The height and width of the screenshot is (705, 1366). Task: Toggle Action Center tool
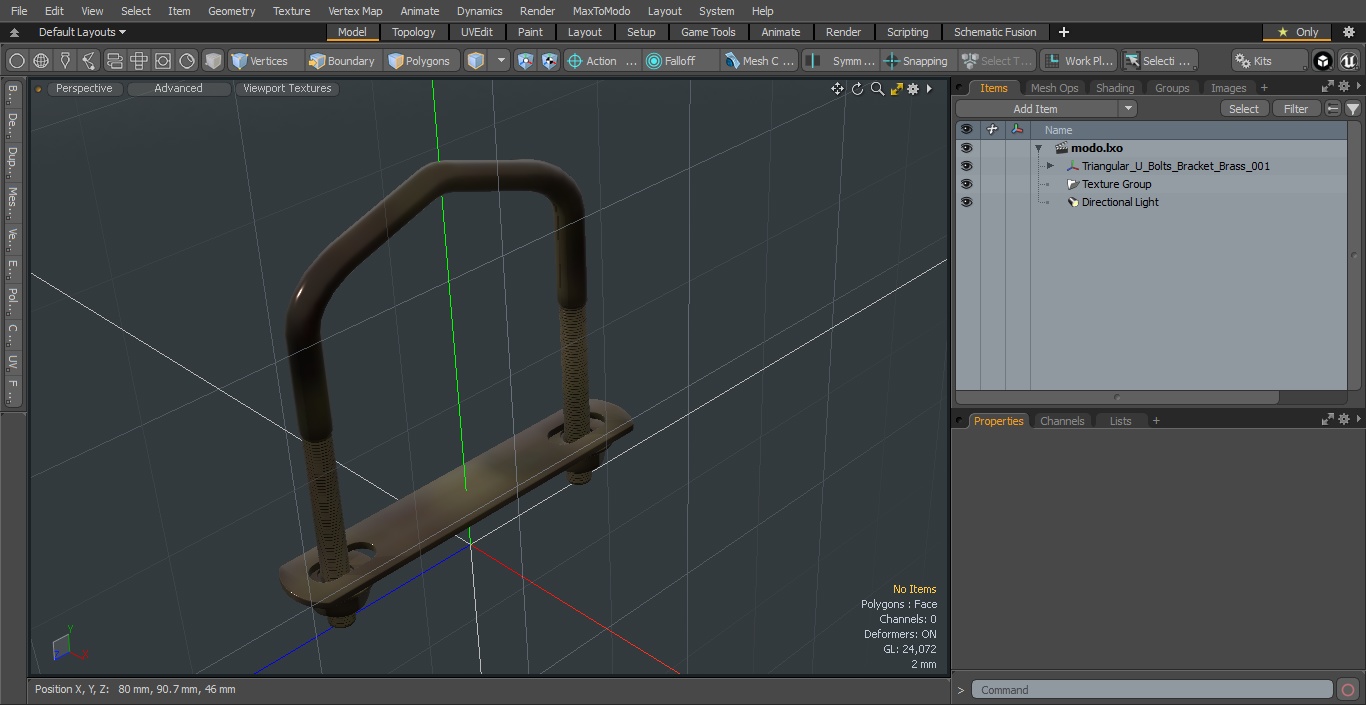coord(602,61)
